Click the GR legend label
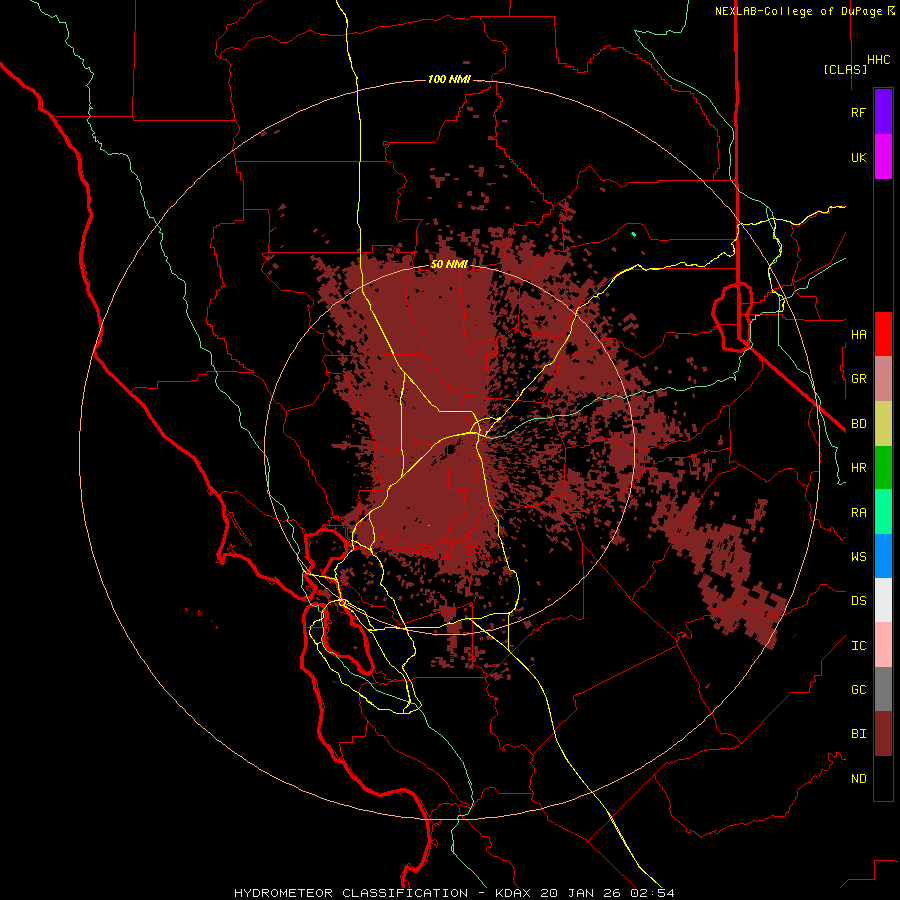 pyautogui.click(x=859, y=379)
